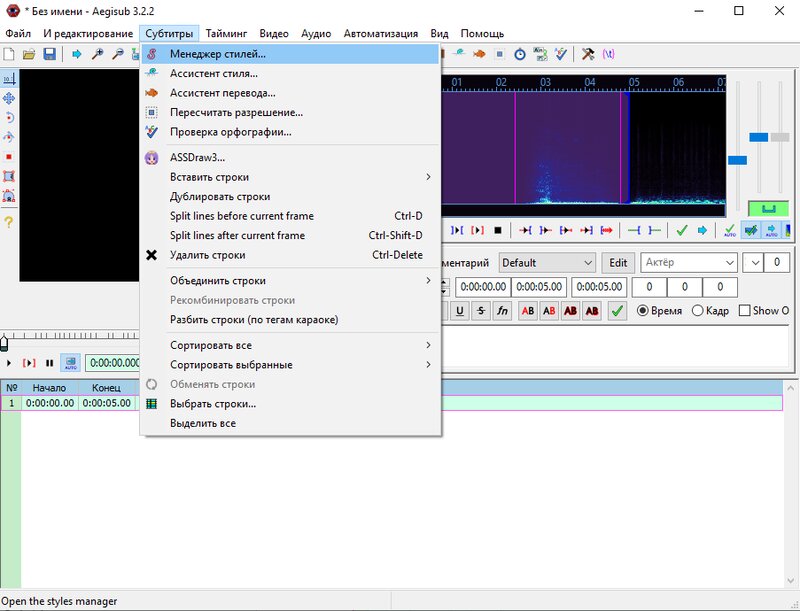The image size is (800, 611).
Task: Enable the Show Original checkbox
Action: (764, 311)
